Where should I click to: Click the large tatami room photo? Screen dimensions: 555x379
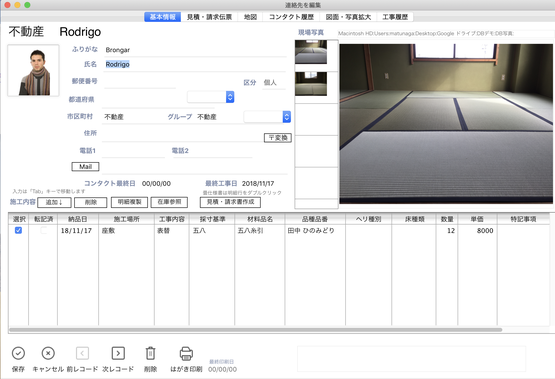(446, 124)
